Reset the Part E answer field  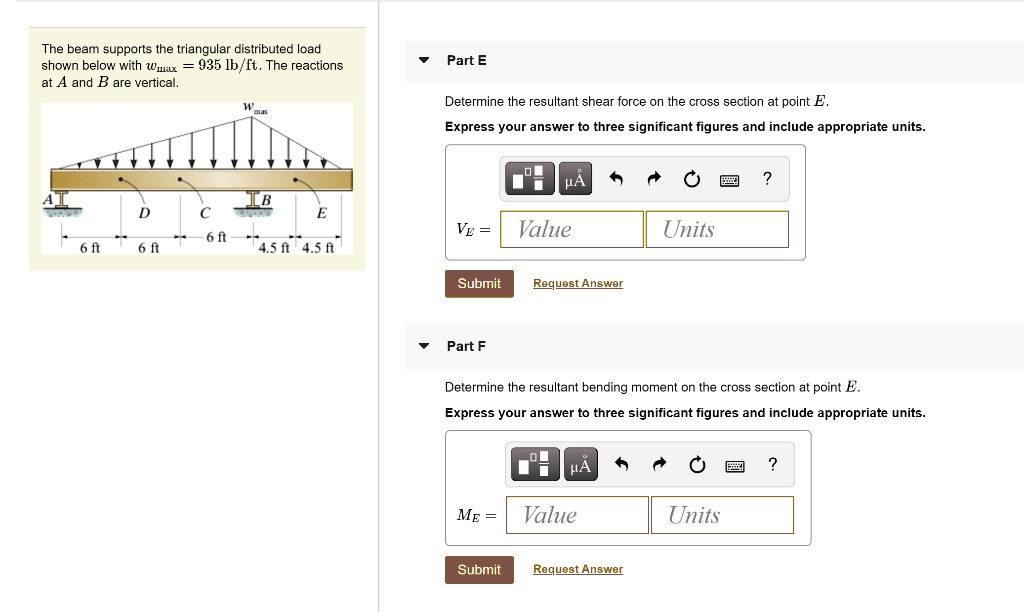pyautogui.click(x=692, y=180)
